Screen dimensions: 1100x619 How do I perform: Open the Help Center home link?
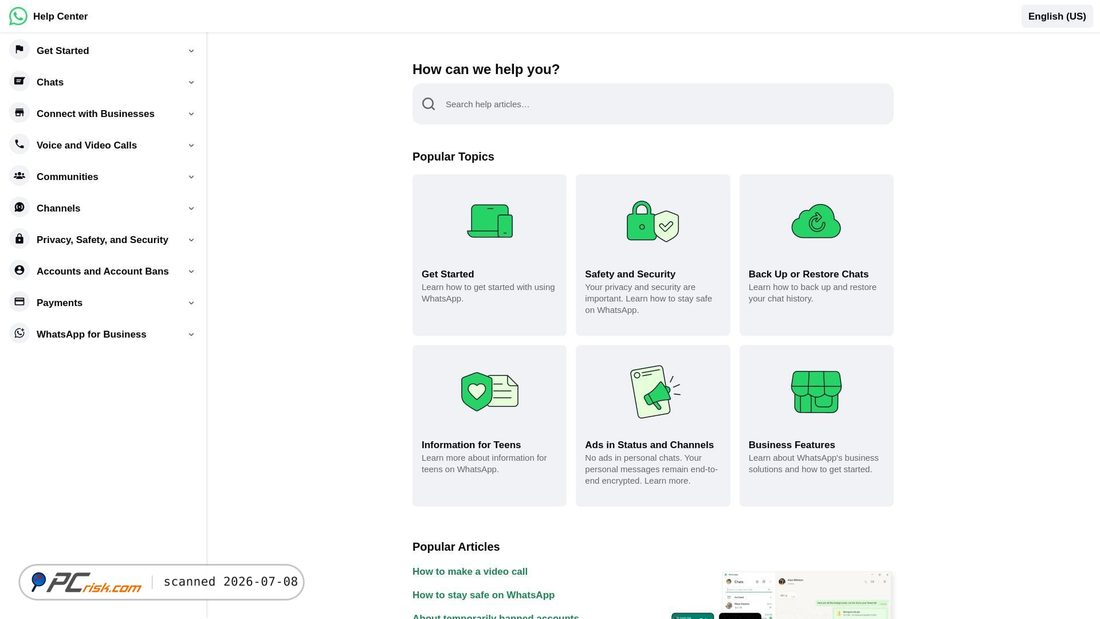pyautogui.click(x=60, y=16)
